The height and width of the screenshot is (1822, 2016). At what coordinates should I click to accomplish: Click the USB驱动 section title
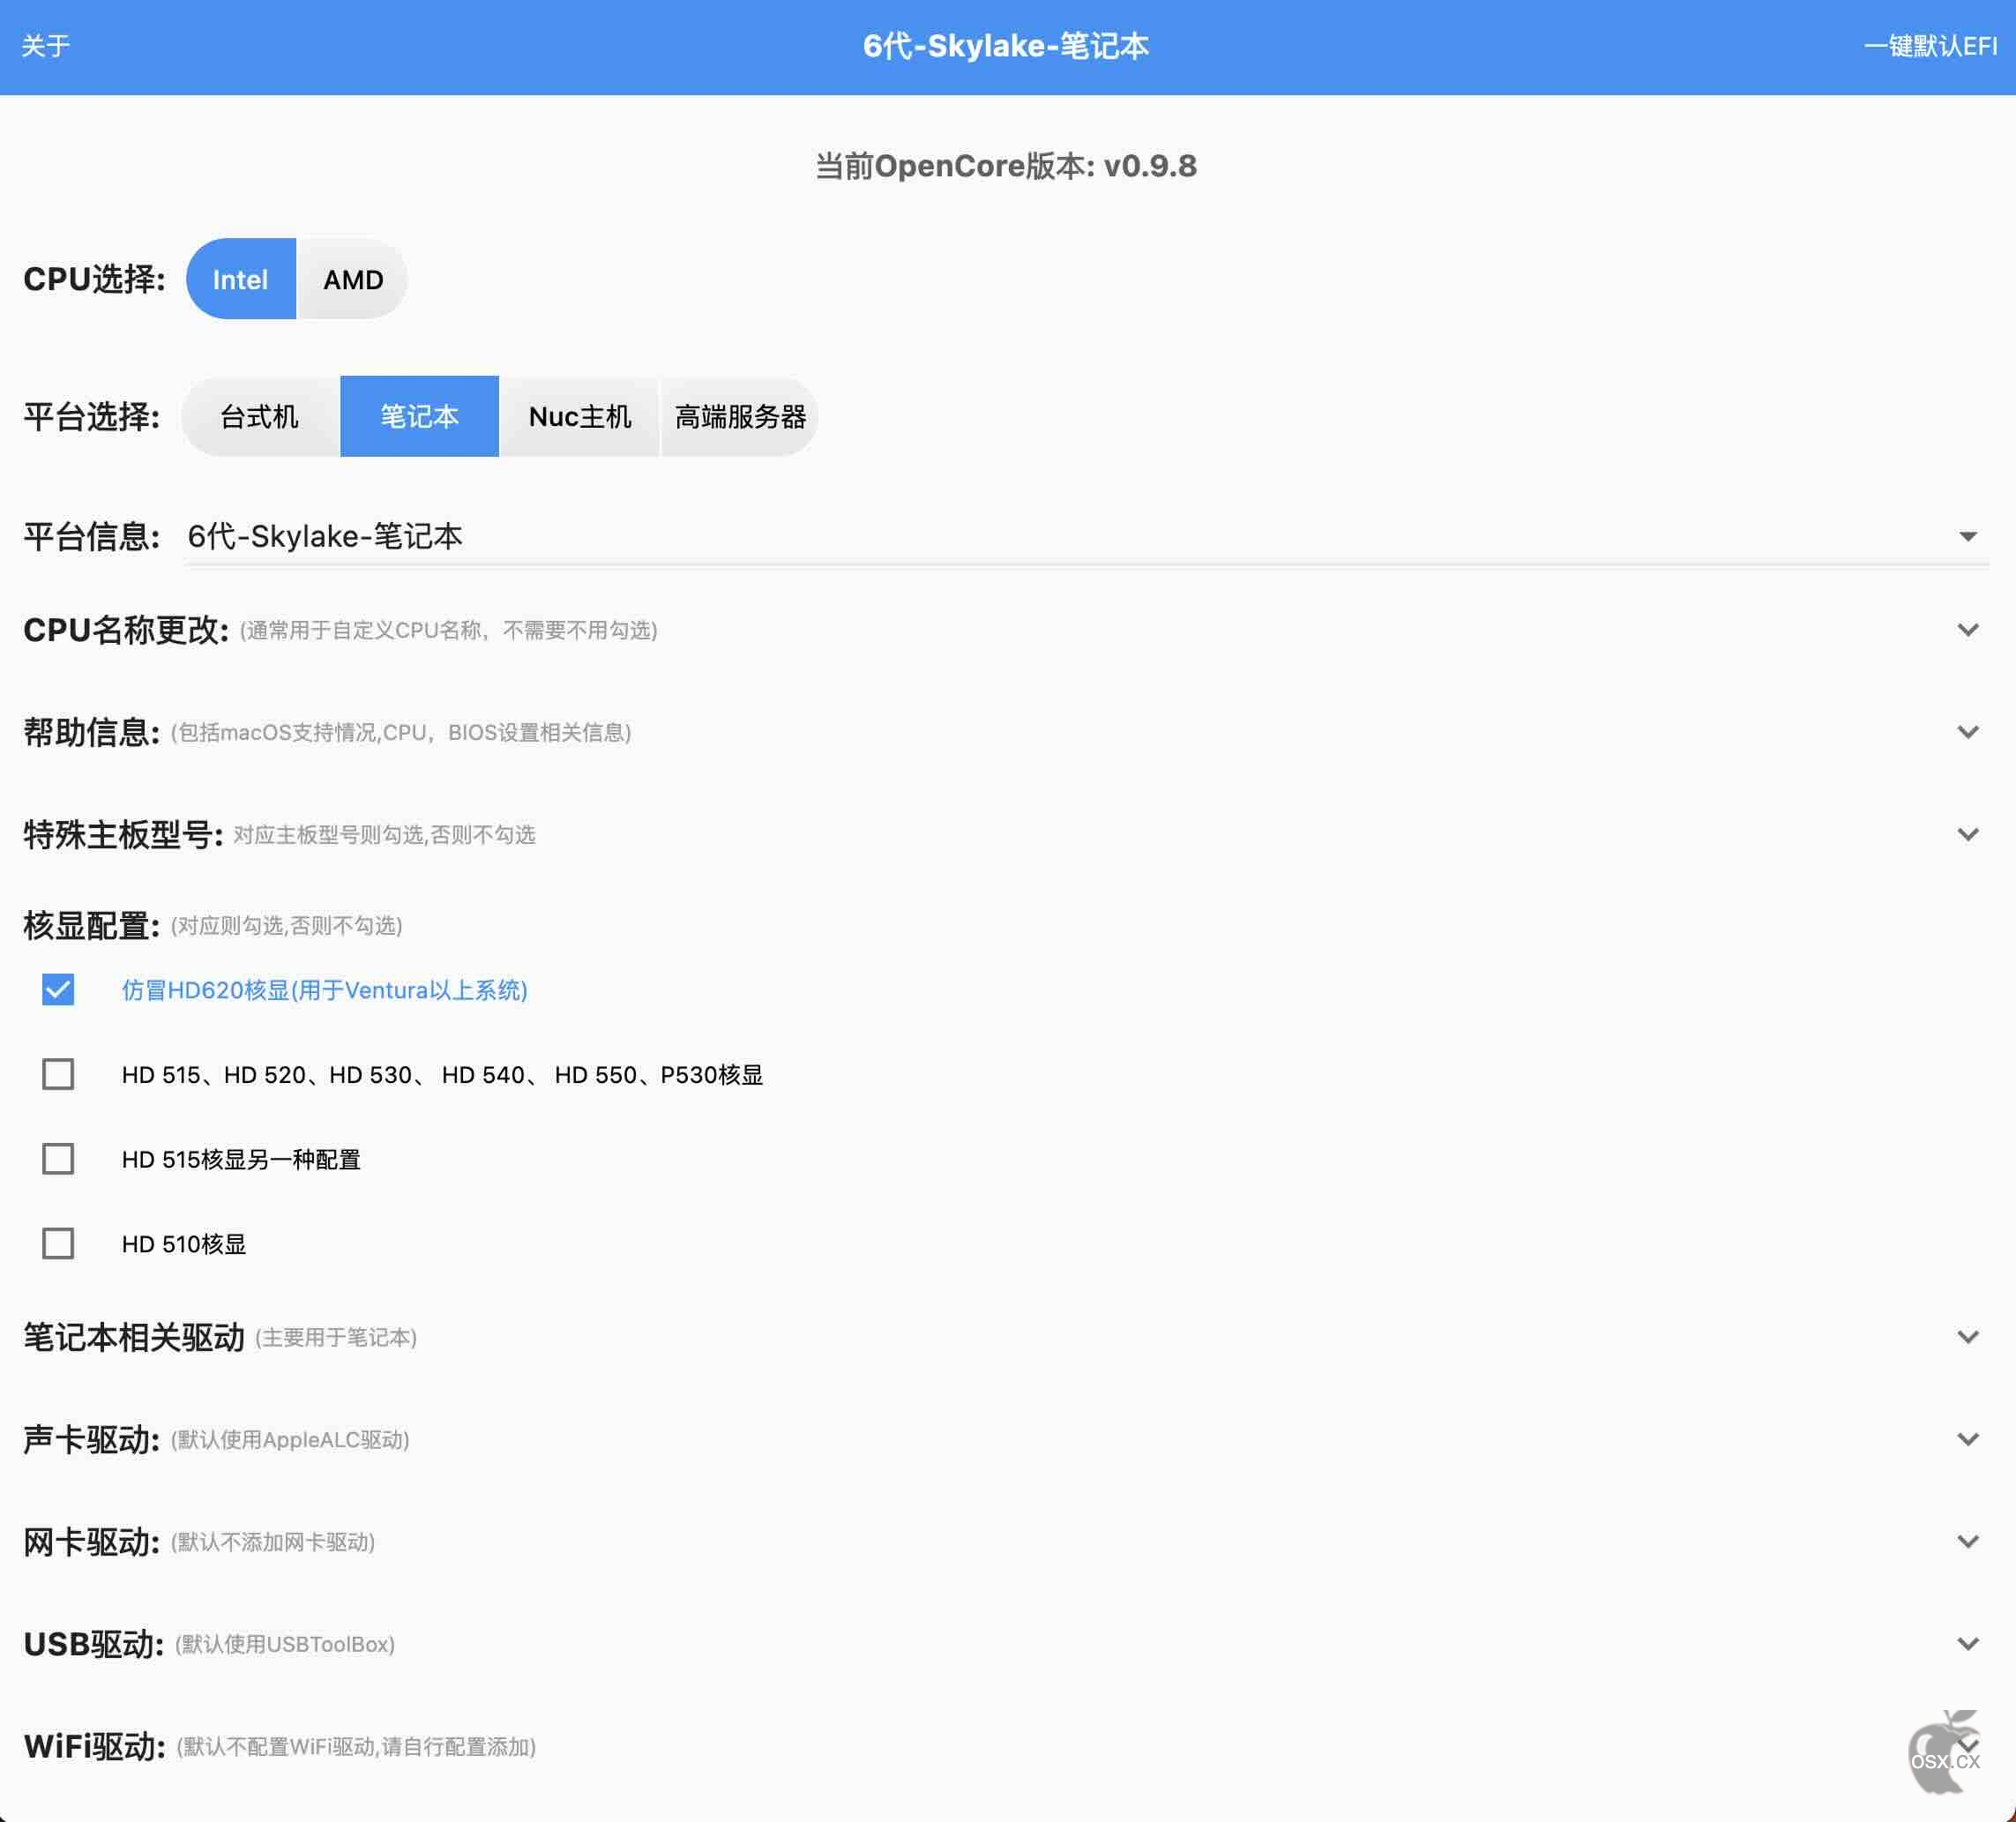pos(94,1644)
